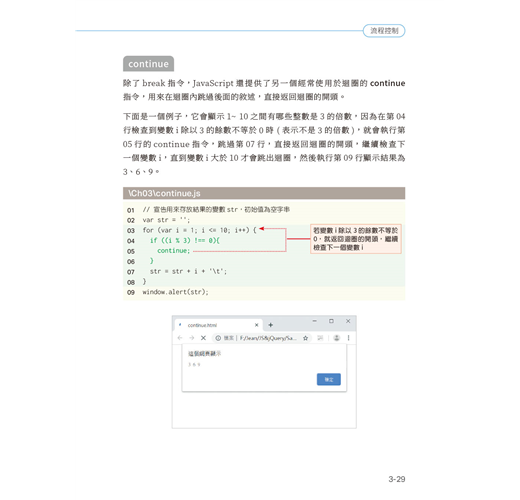This screenshot has width=520, height=500.
Task: Click the blue confirm button in alert dialog
Action: 328,379
